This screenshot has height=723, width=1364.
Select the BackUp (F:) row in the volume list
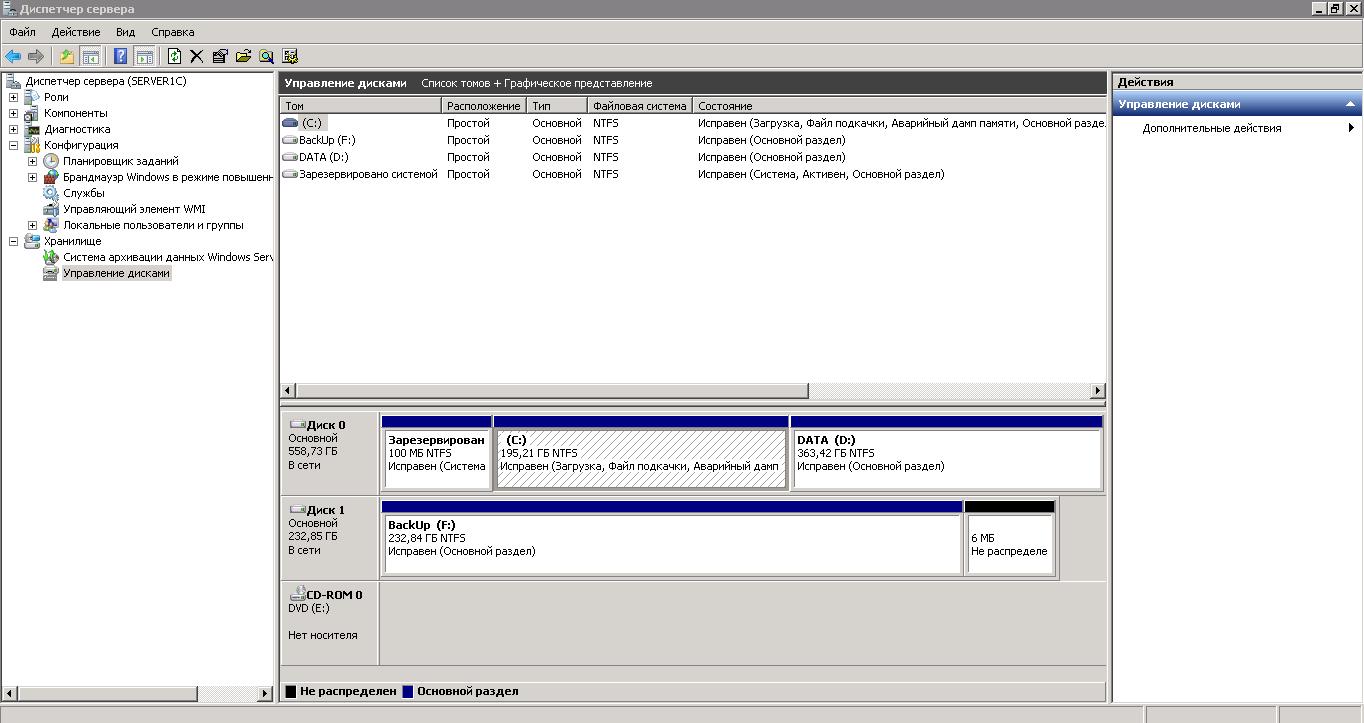693,140
